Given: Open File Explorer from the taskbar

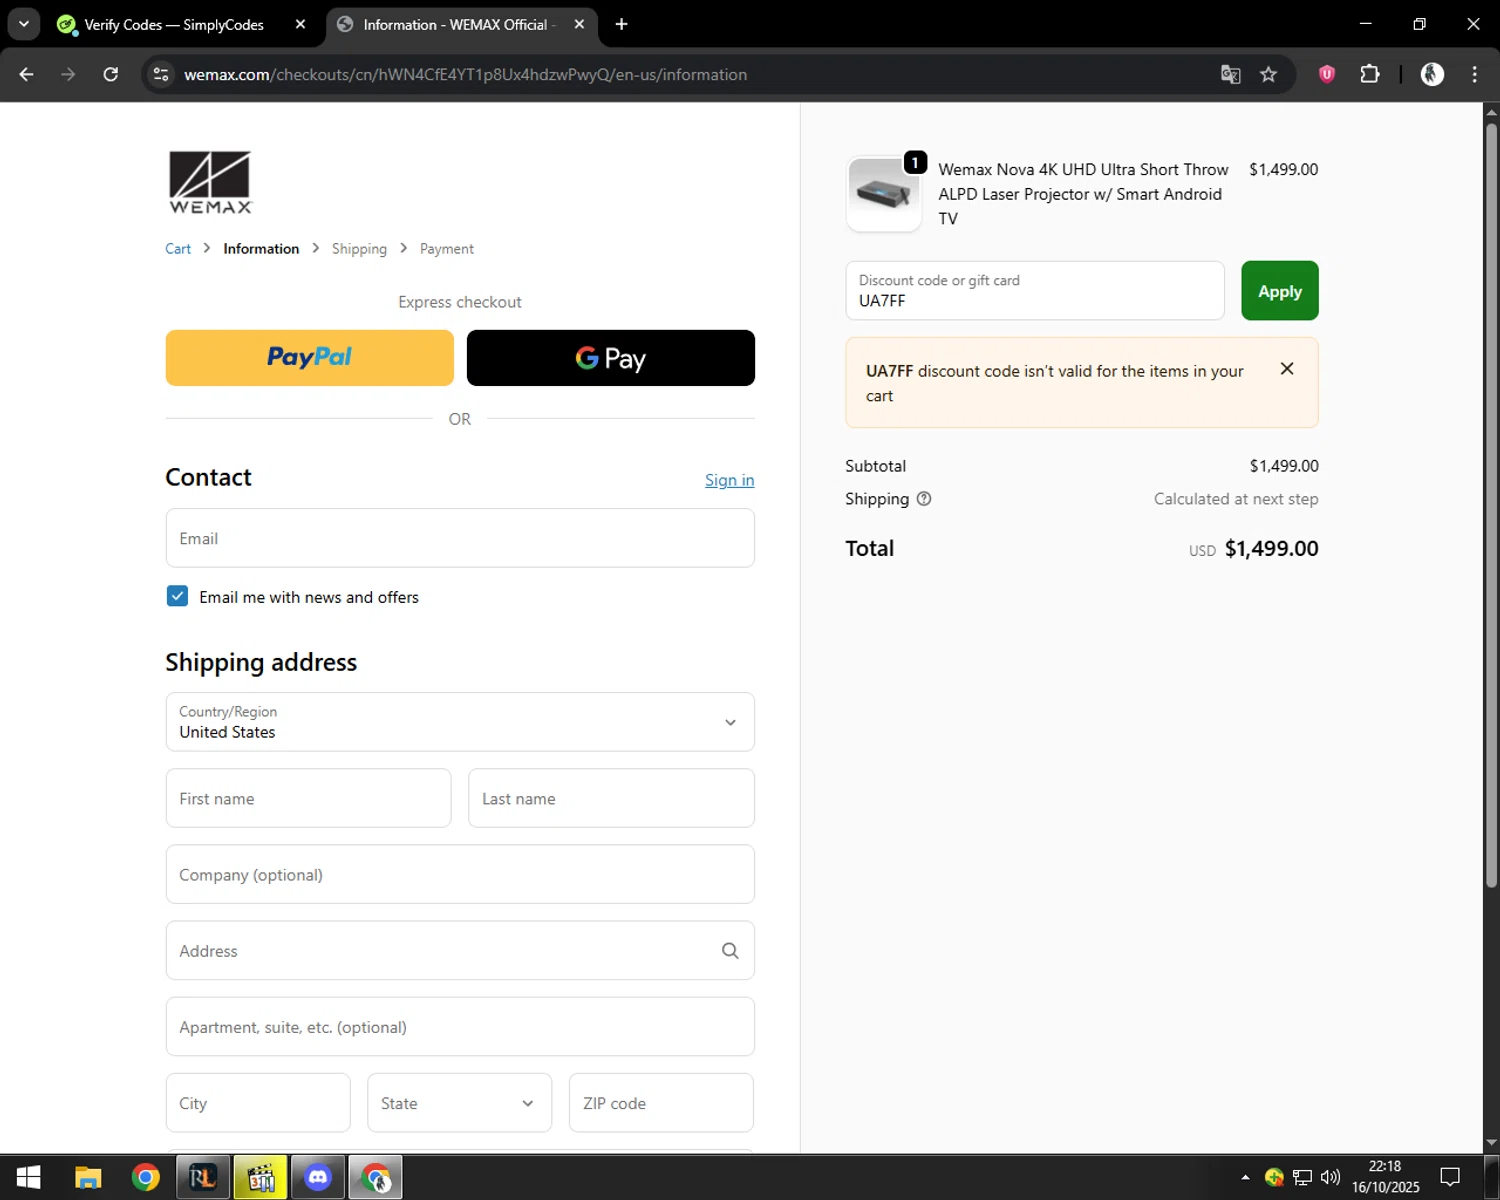Looking at the screenshot, I should 88,1178.
